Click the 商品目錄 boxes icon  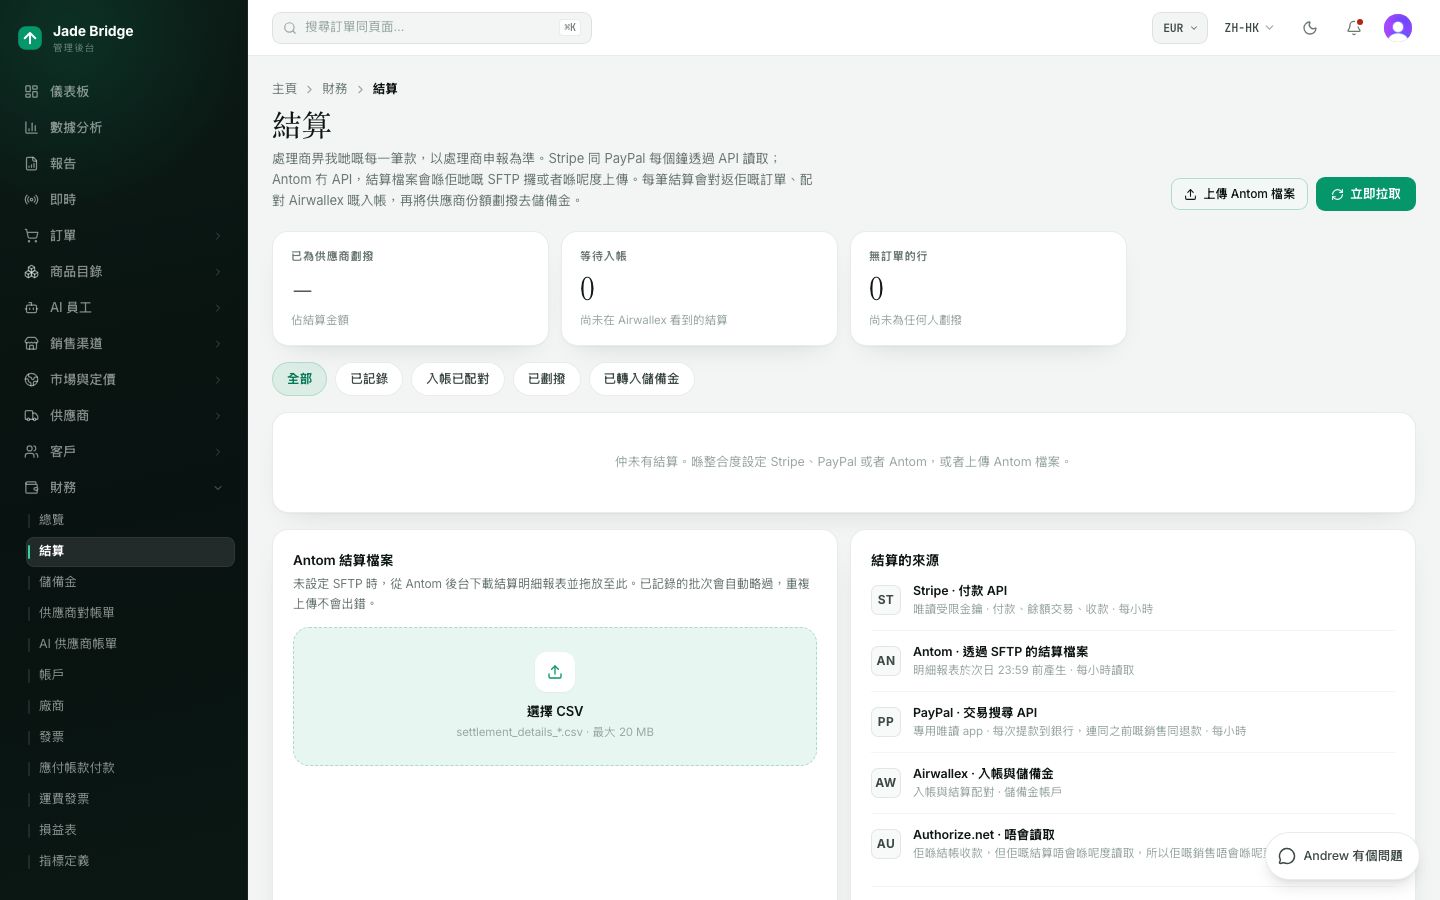point(32,271)
